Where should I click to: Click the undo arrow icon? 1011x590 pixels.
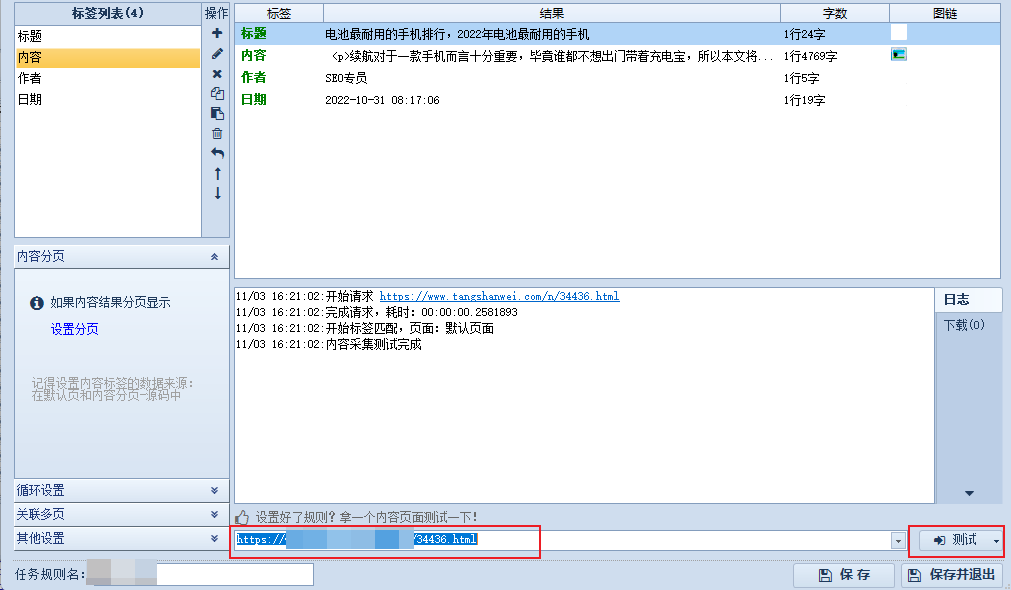[217, 153]
